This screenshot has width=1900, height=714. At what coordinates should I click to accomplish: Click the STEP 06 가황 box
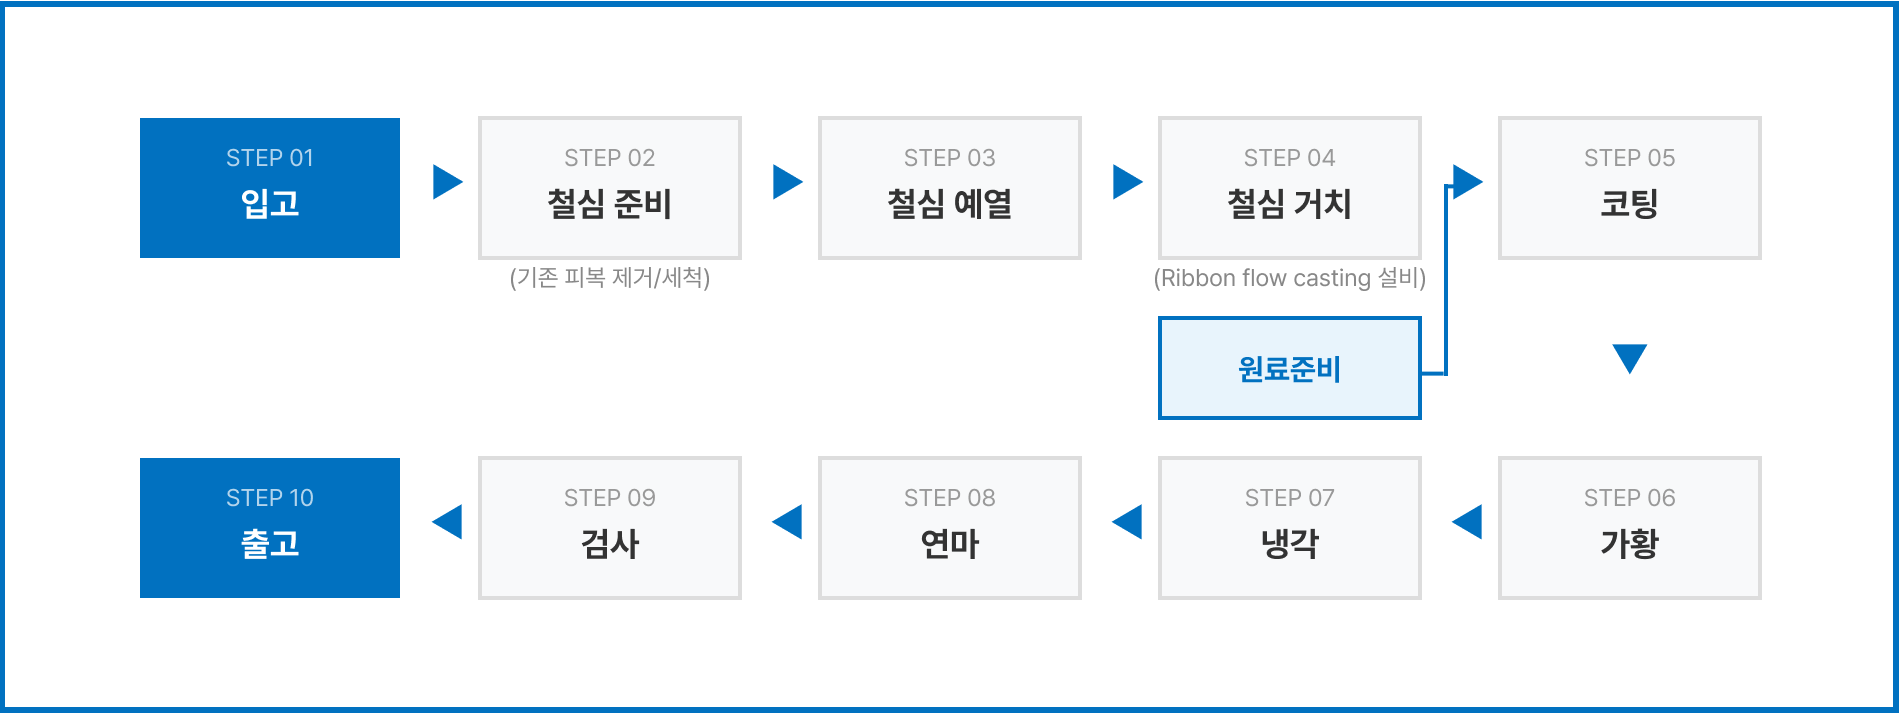pos(1630,528)
